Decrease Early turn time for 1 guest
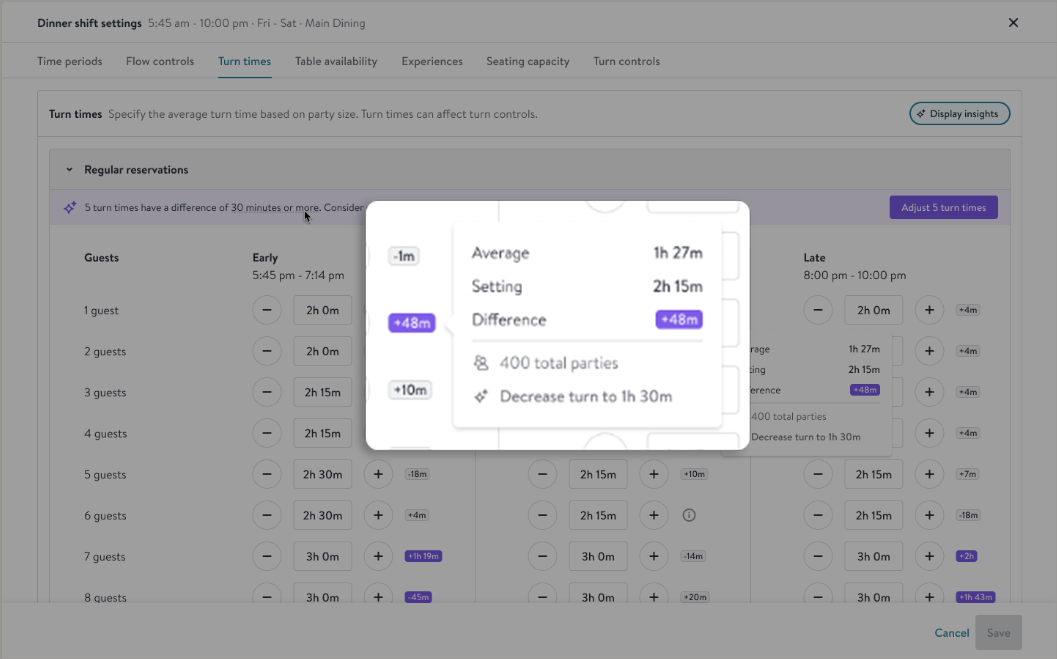The image size is (1057, 659). pyautogui.click(x=267, y=311)
